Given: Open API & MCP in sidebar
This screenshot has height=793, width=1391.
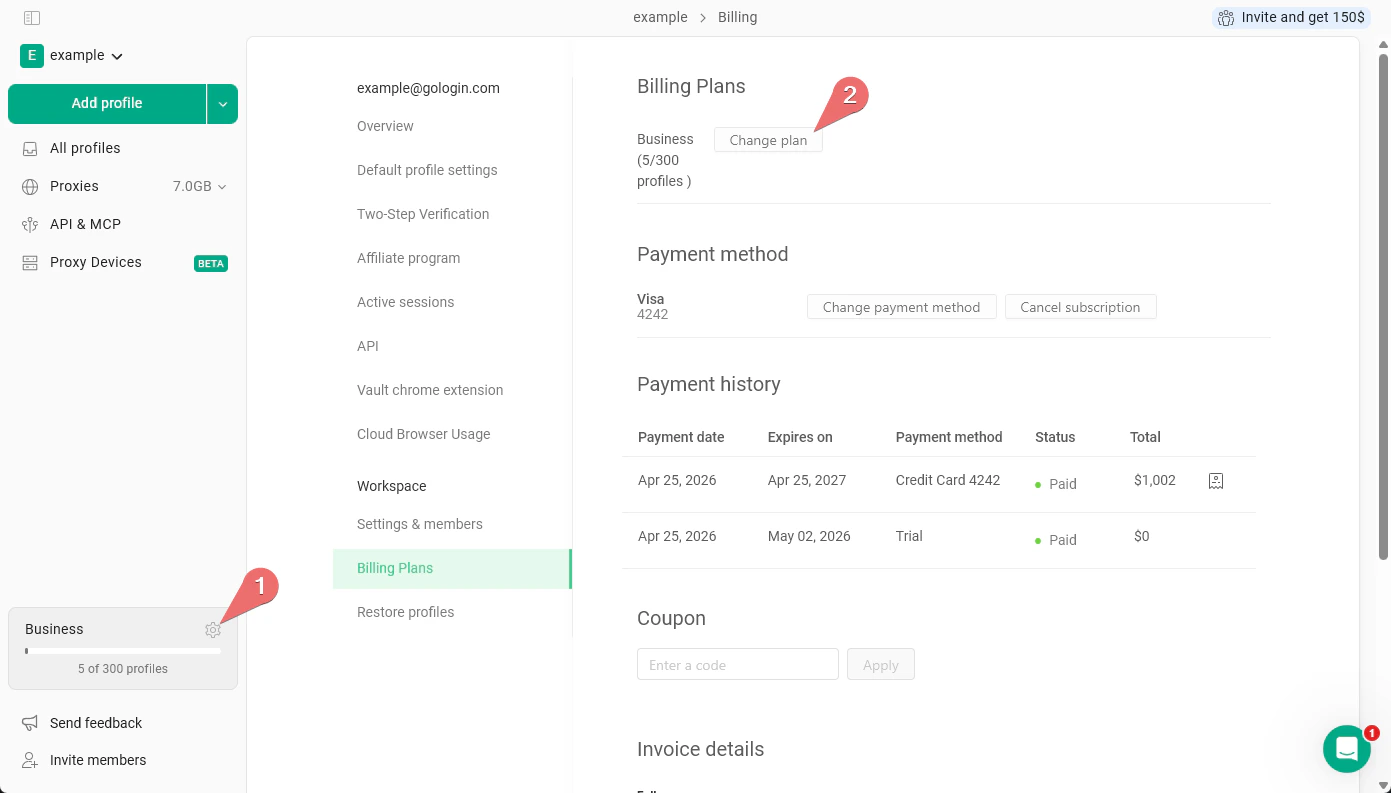Looking at the screenshot, I should point(85,224).
